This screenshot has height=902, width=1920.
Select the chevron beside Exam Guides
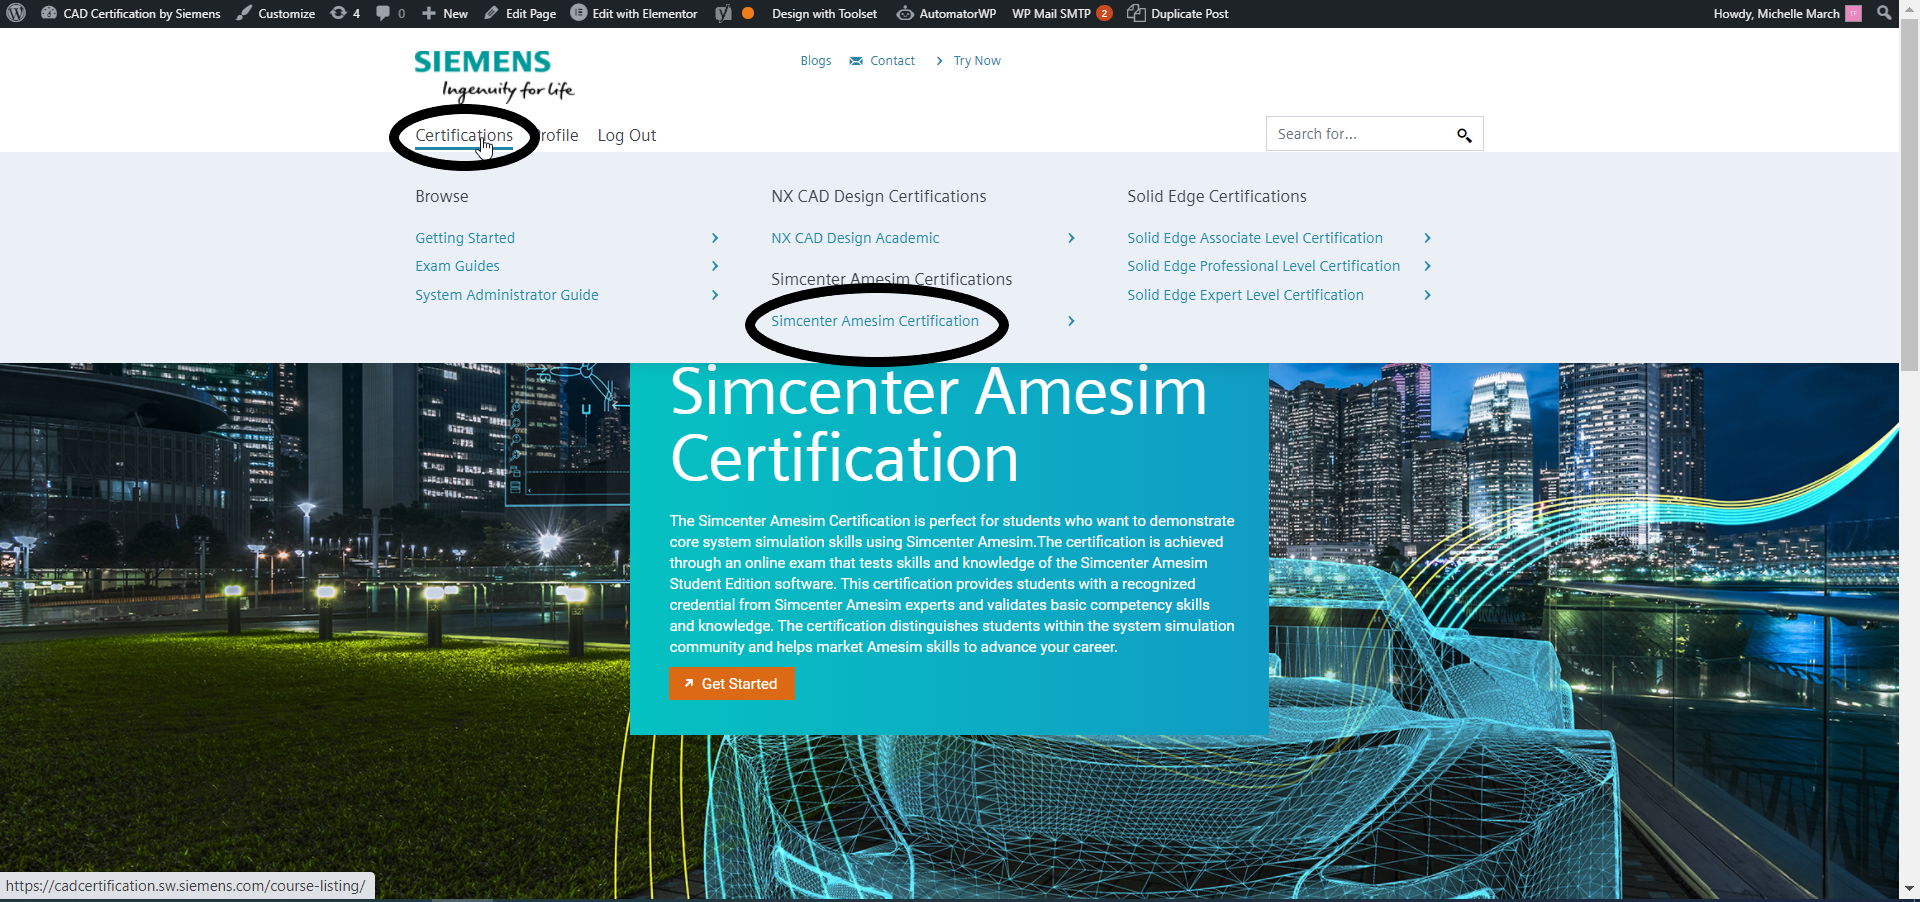pyautogui.click(x=715, y=266)
